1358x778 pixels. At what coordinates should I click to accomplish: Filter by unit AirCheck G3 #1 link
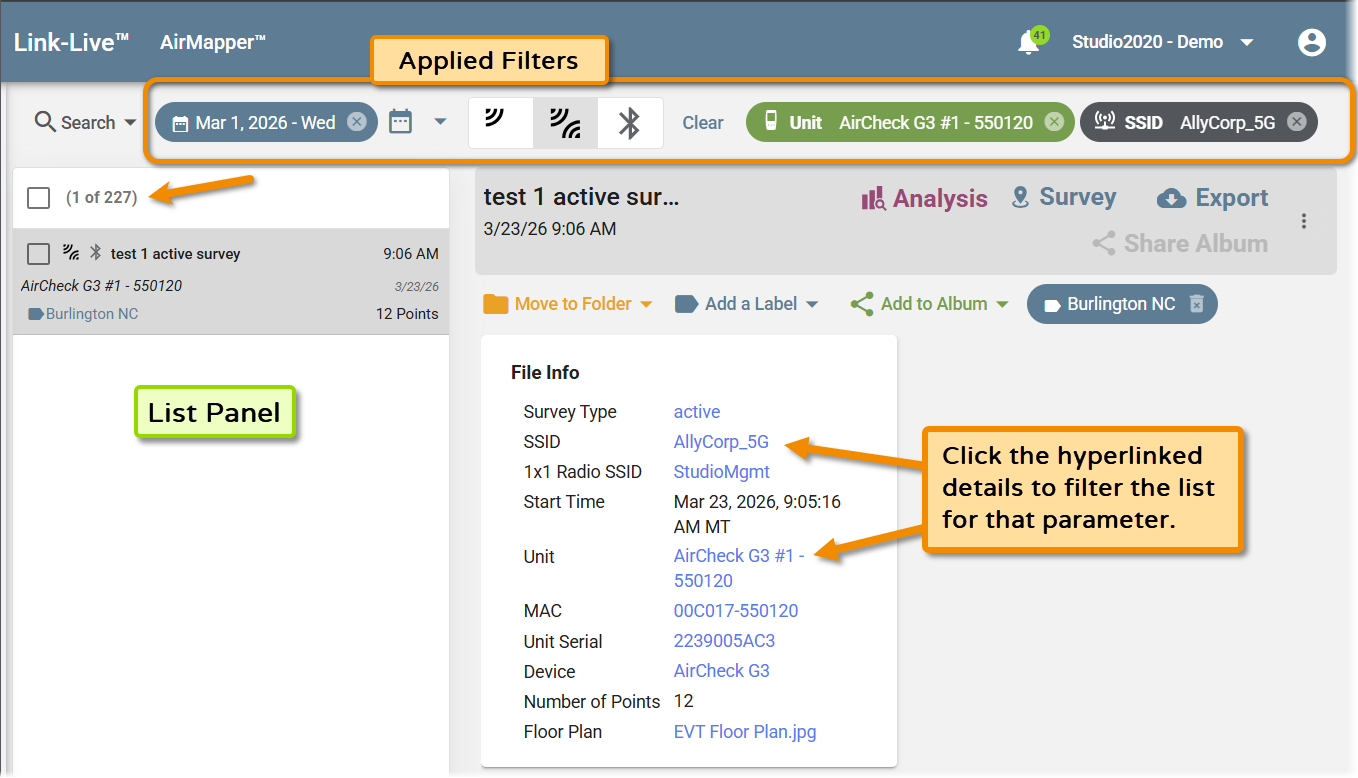739,568
